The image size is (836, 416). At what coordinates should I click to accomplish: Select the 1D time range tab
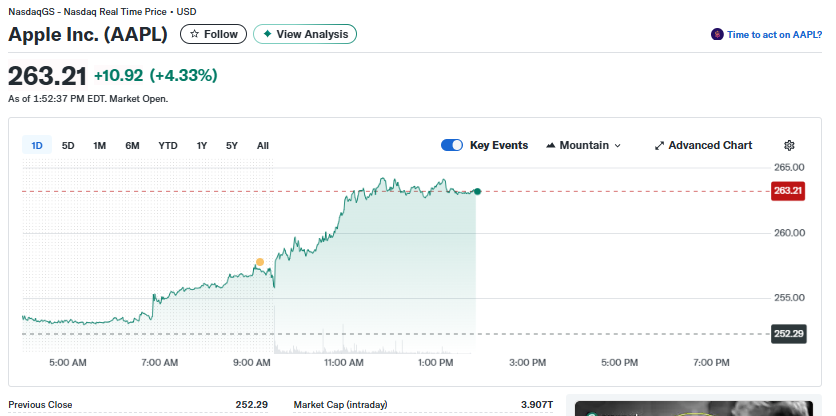tap(37, 145)
